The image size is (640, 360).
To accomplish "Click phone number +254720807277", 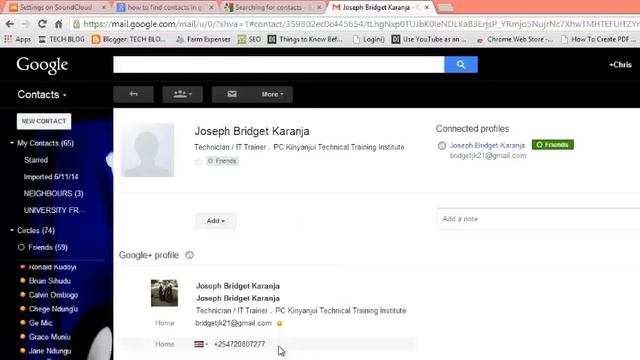I will 239,344.
